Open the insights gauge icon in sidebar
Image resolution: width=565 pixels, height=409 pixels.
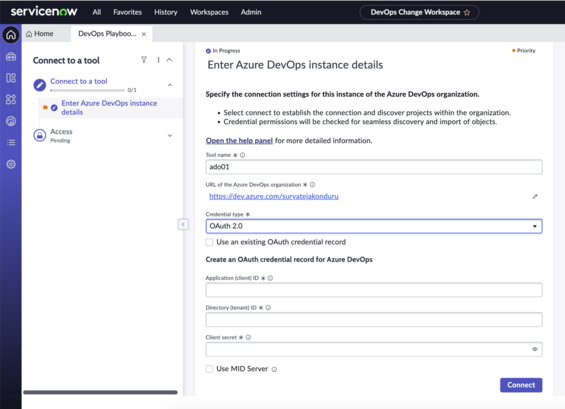click(x=11, y=121)
